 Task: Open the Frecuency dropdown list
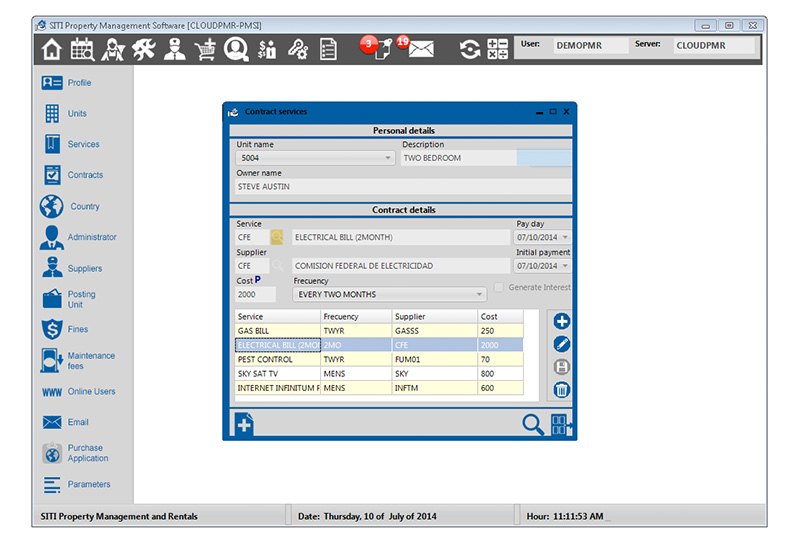pyautogui.click(x=480, y=295)
